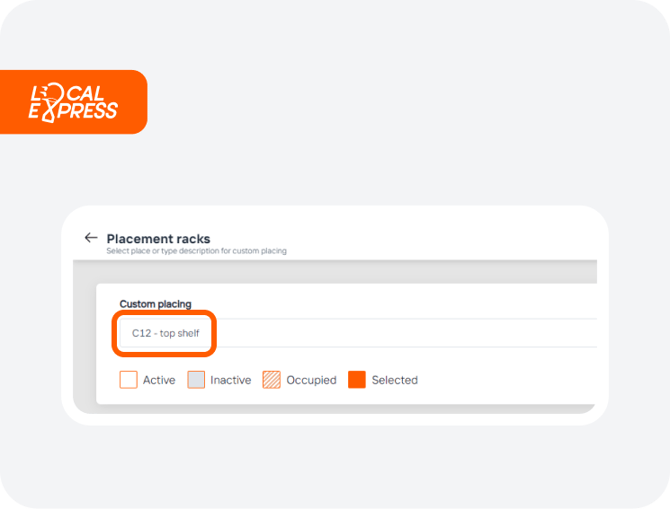Viewport: 670px width, 509px height.
Task: Click the Local Express logo
Action: (x=73, y=103)
